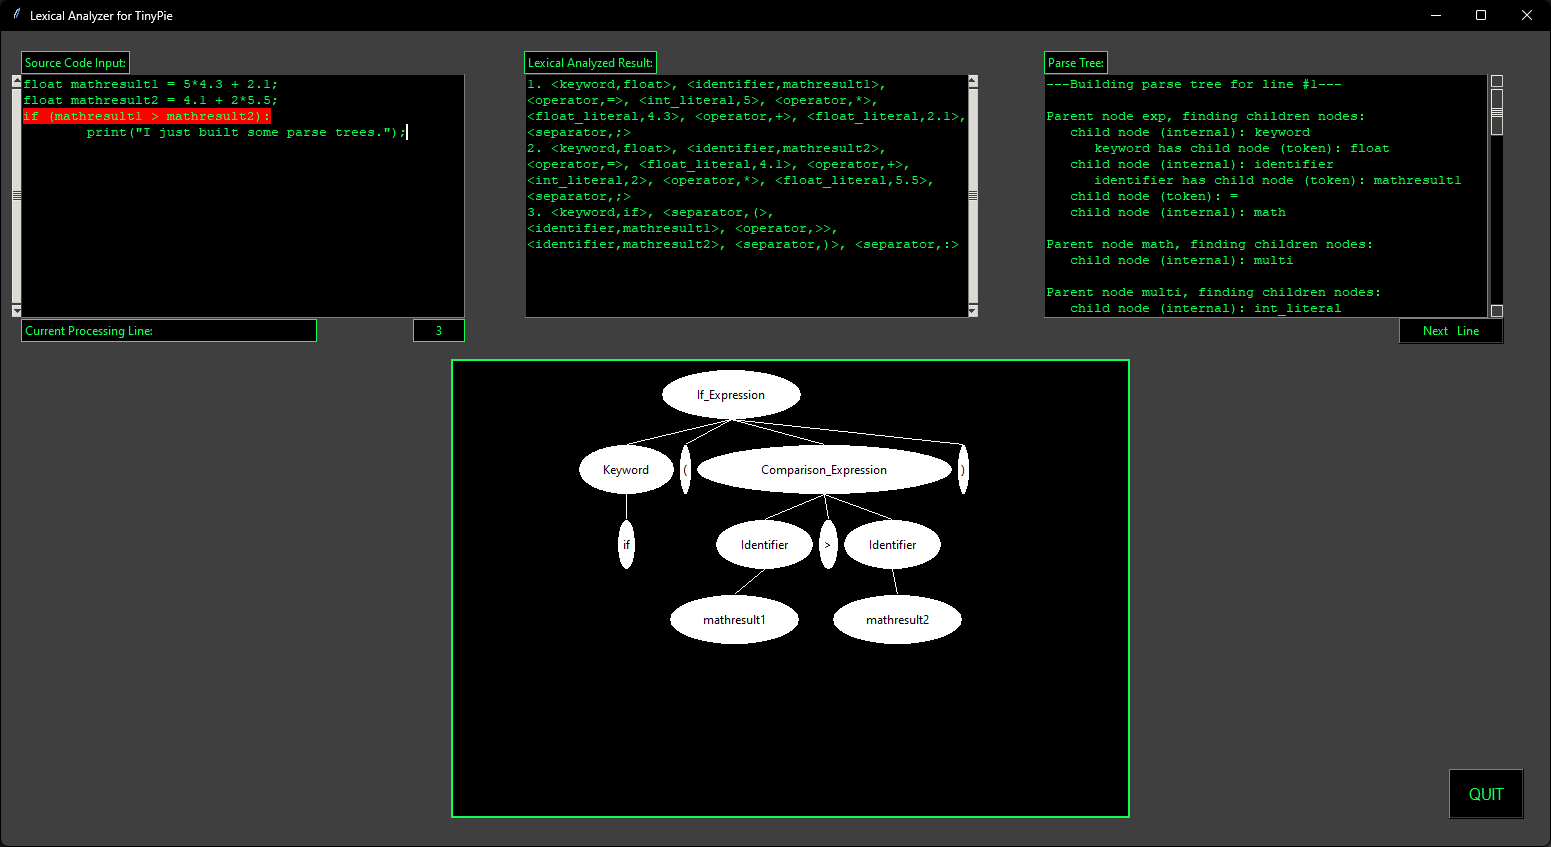Maximize the Lexical Analyzer window

(x=1481, y=15)
